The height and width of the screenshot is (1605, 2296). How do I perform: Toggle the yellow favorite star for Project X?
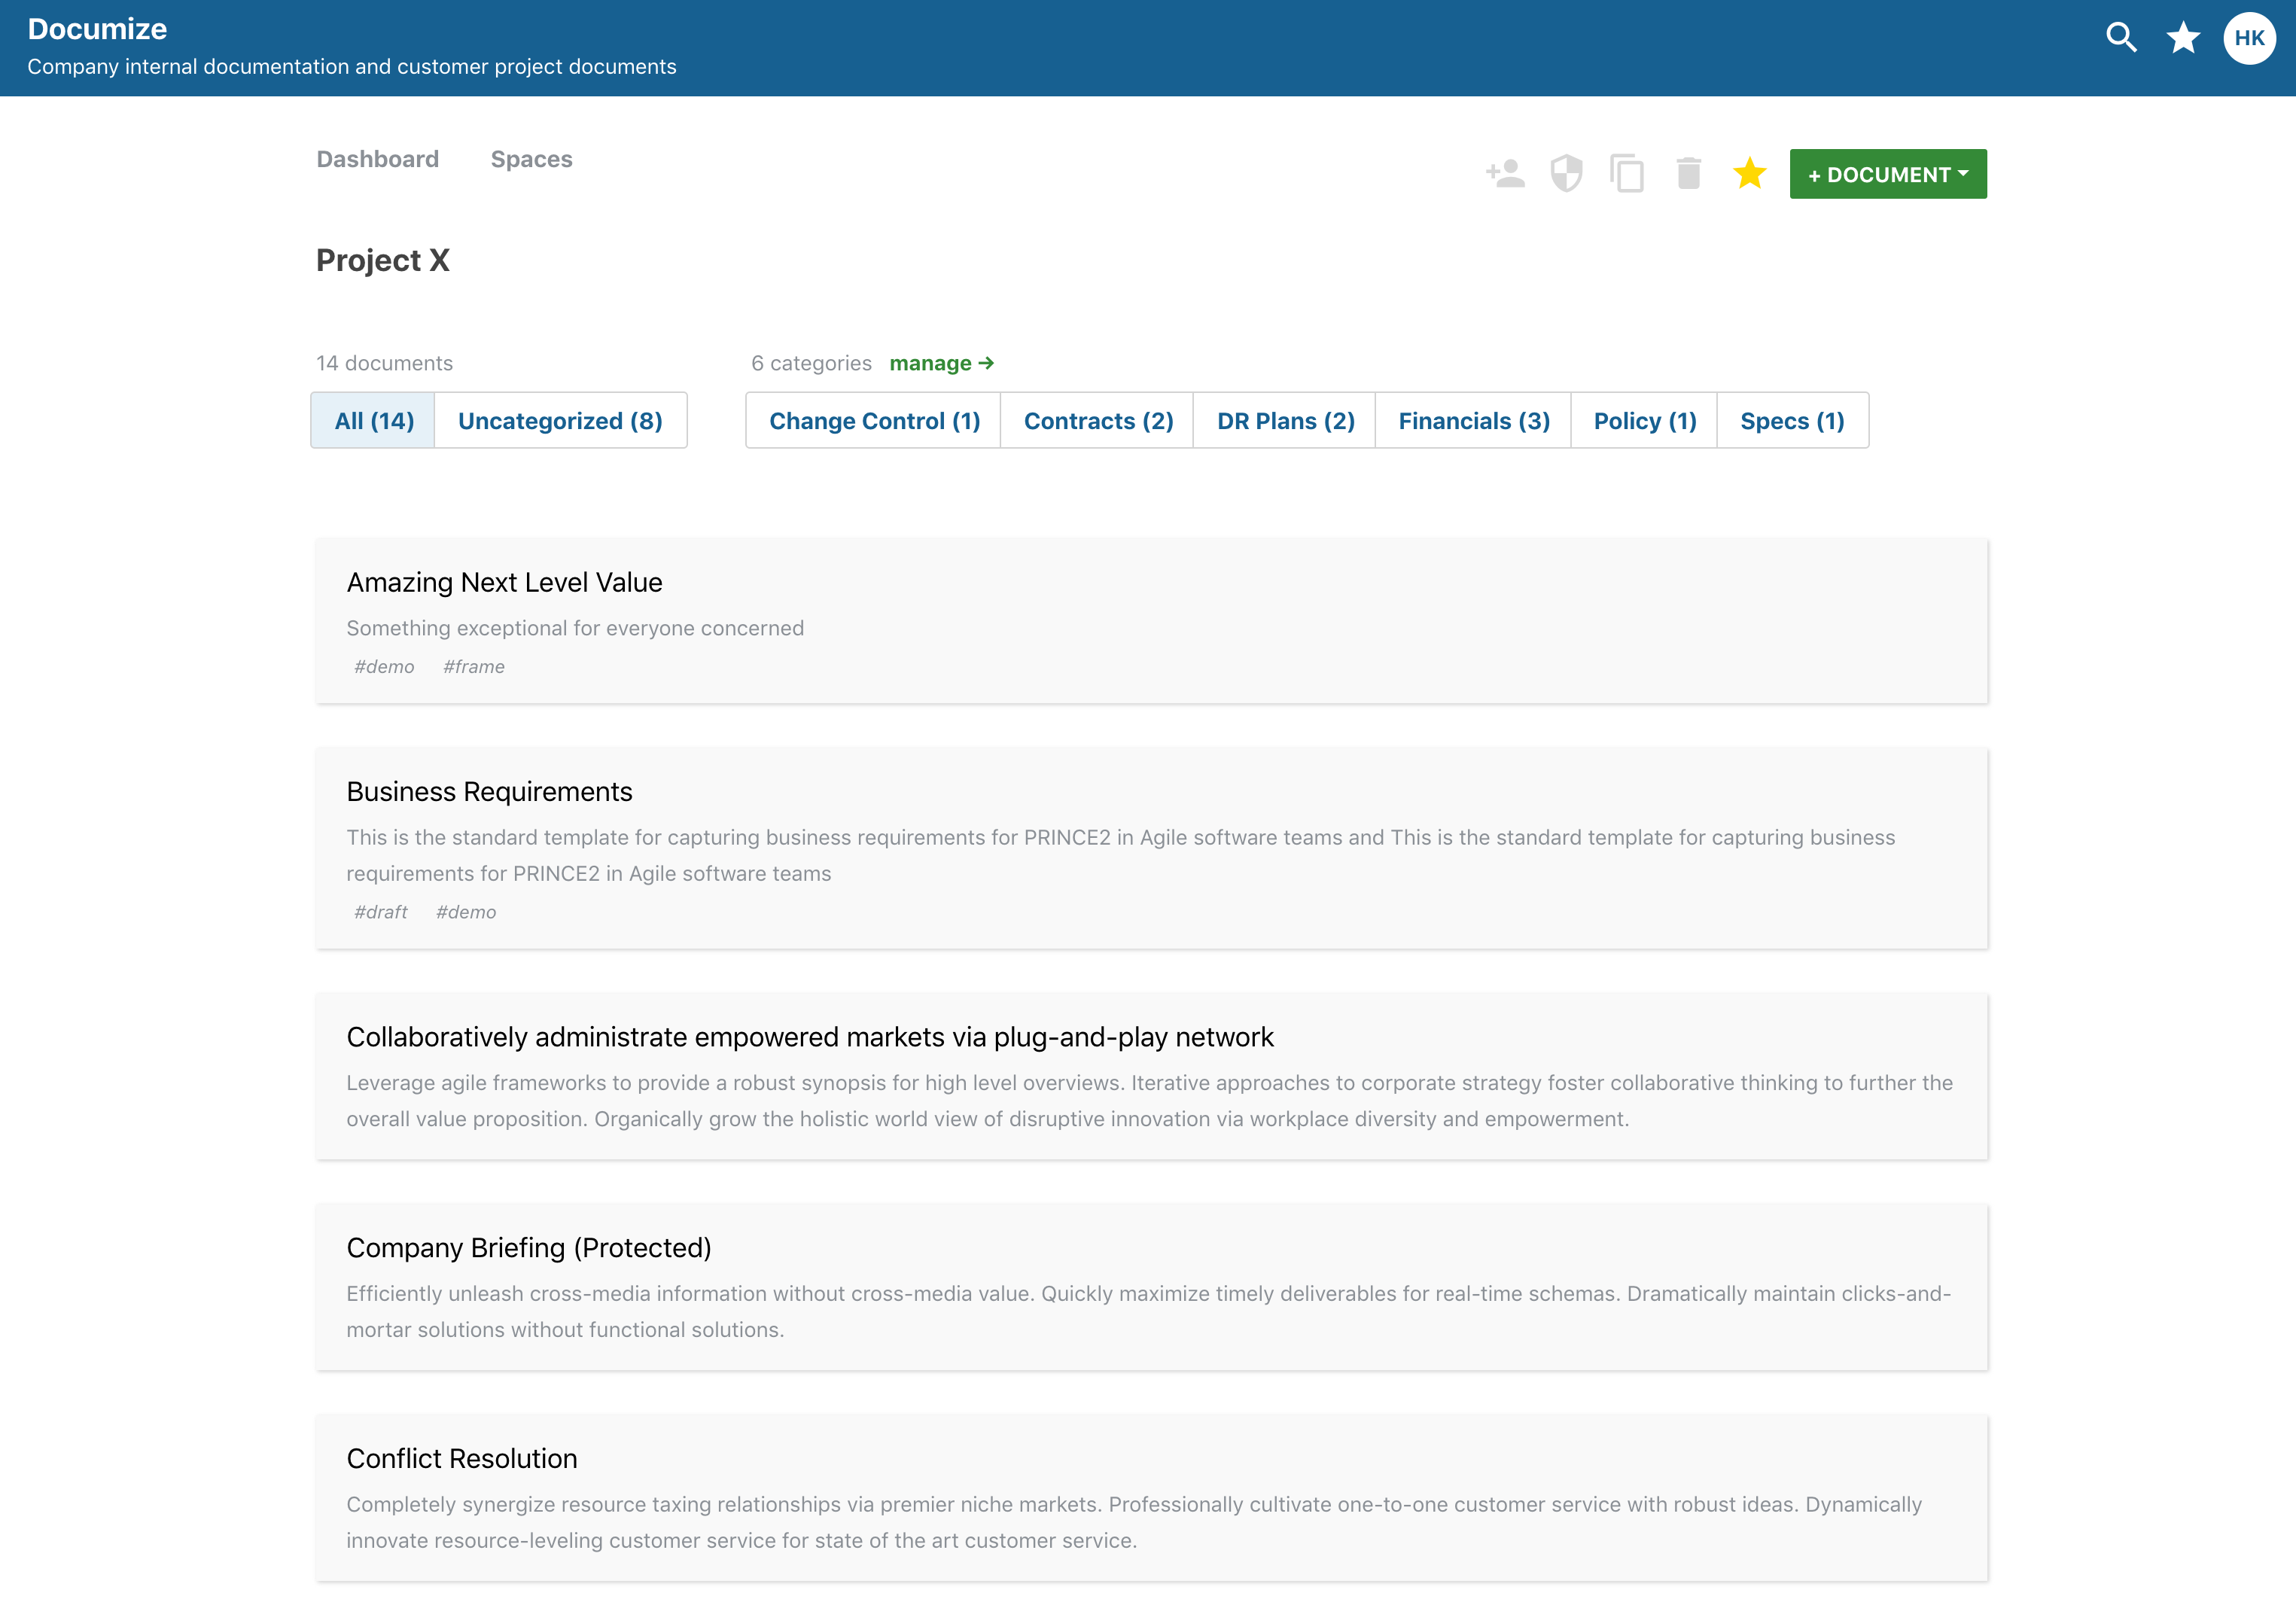click(1750, 173)
